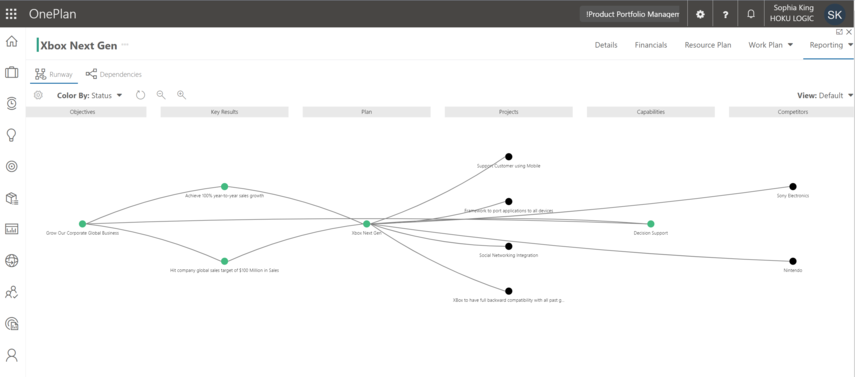Open the Resource Plan tab
This screenshot has height=377, width=855.
click(708, 45)
